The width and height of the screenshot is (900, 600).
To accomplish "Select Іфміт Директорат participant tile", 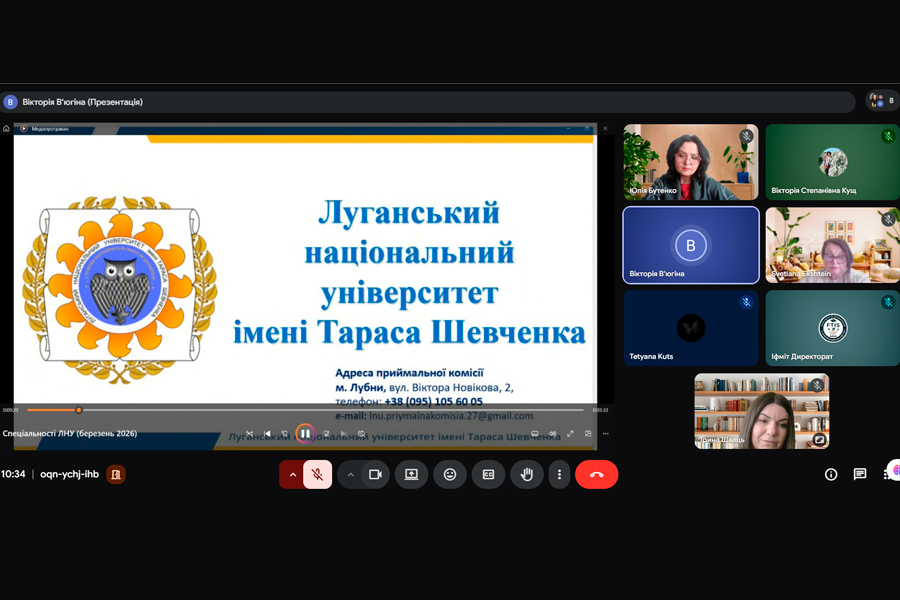I will tap(833, 328).
